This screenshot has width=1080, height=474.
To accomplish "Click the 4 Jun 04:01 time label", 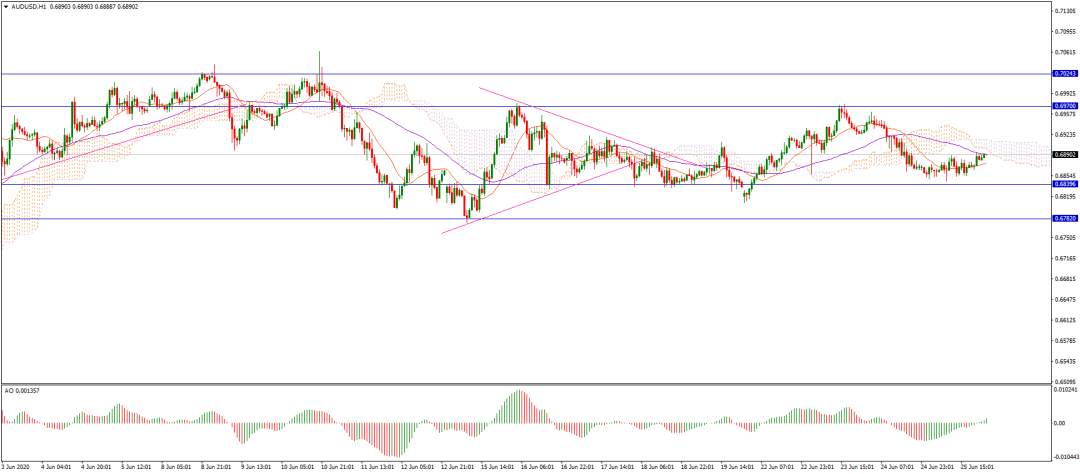I will pyautogui.click(x=57, y=466).
